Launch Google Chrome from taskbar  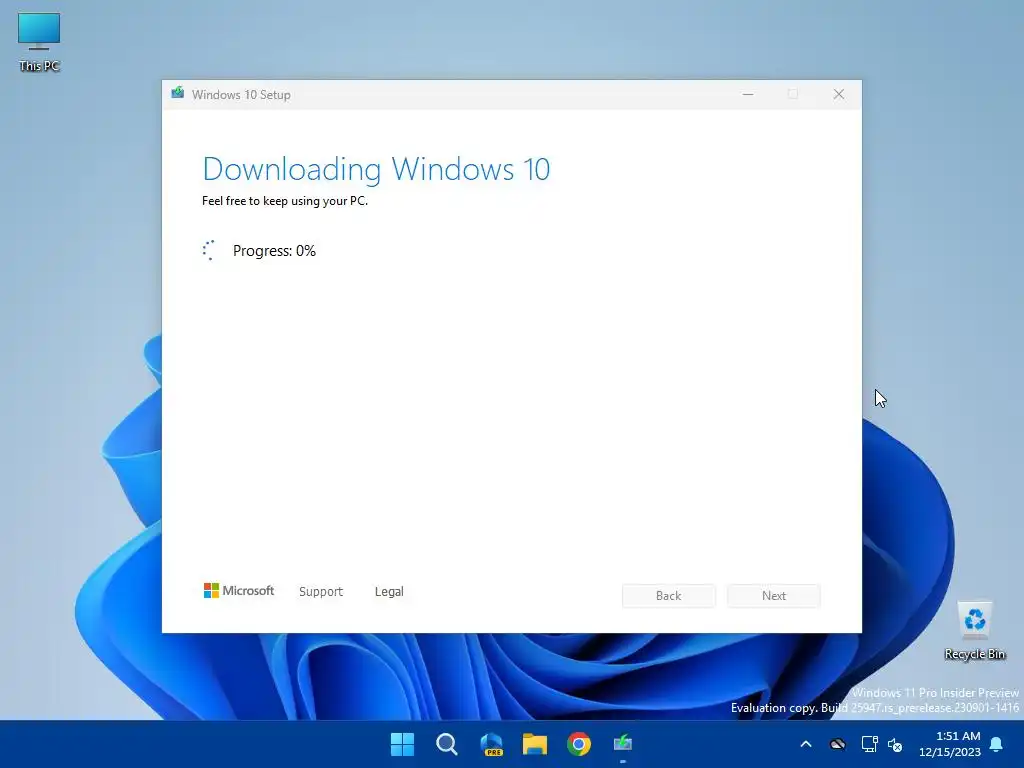click(x=579, y=744)
